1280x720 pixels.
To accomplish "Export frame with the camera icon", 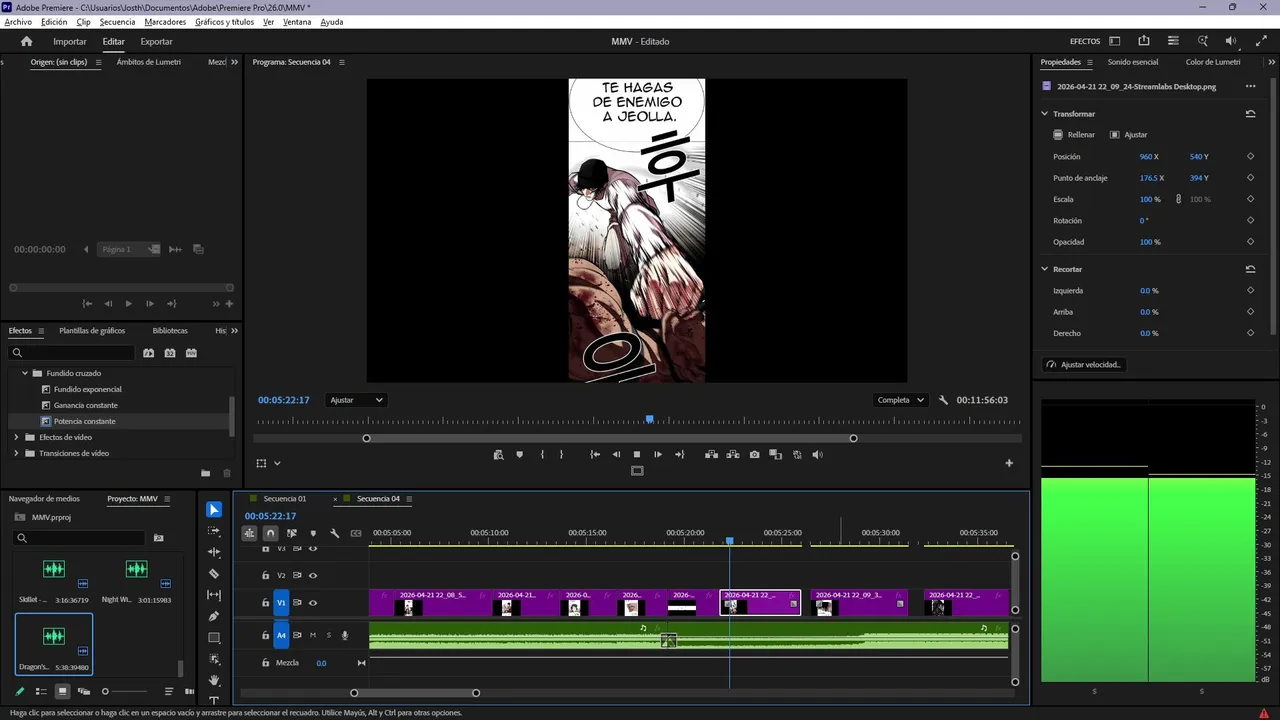I will tap(754, 454).
